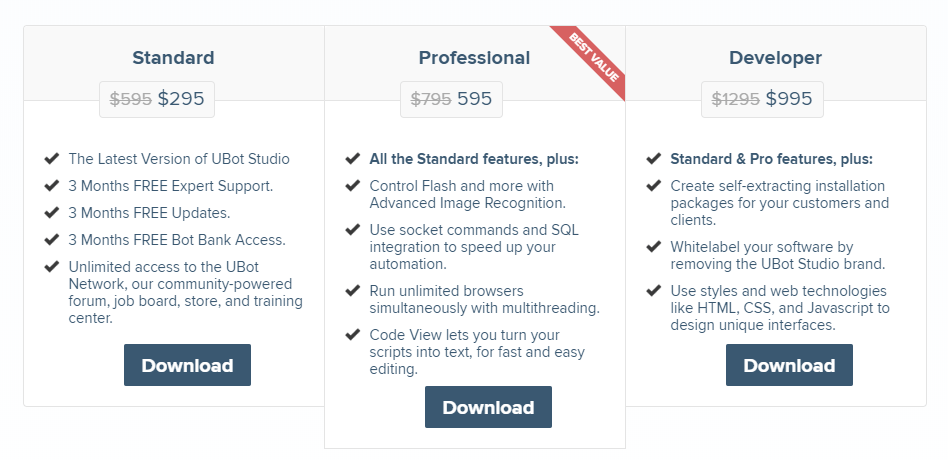Click the Professional plan Download button
Viewport: 948px width, 460px height.
(x=489, y=407)
